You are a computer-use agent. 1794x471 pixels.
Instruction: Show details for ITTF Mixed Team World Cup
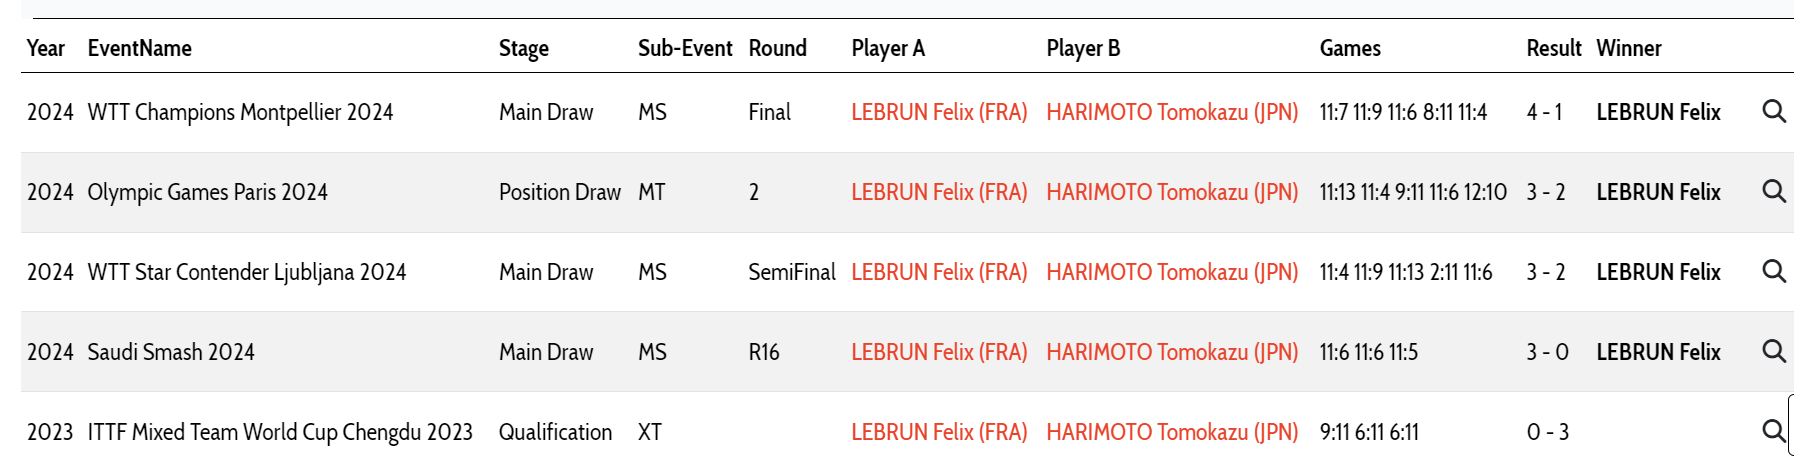tap(1773, 431)
